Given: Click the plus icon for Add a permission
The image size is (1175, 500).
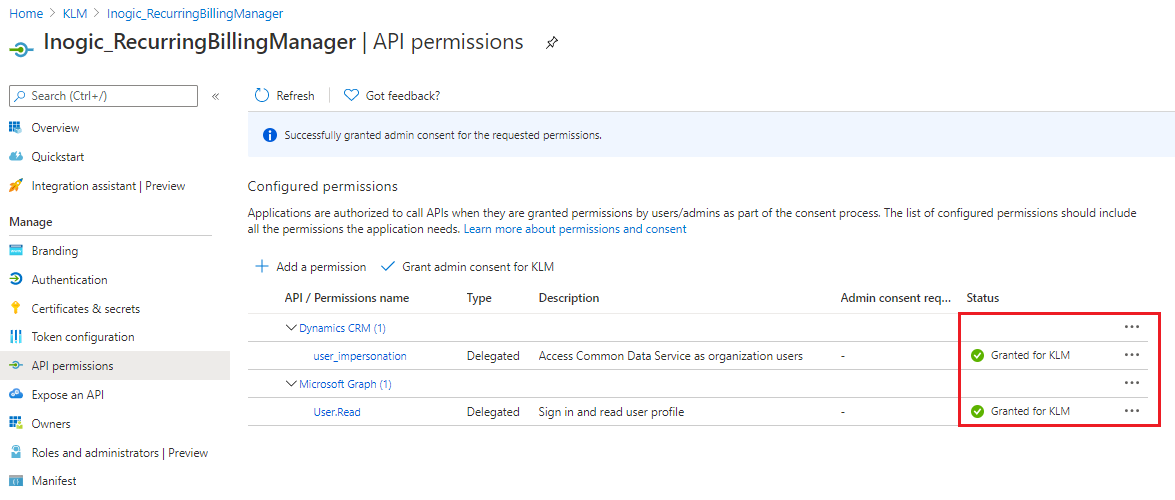Looking at the screenshot, I should 262,266.
